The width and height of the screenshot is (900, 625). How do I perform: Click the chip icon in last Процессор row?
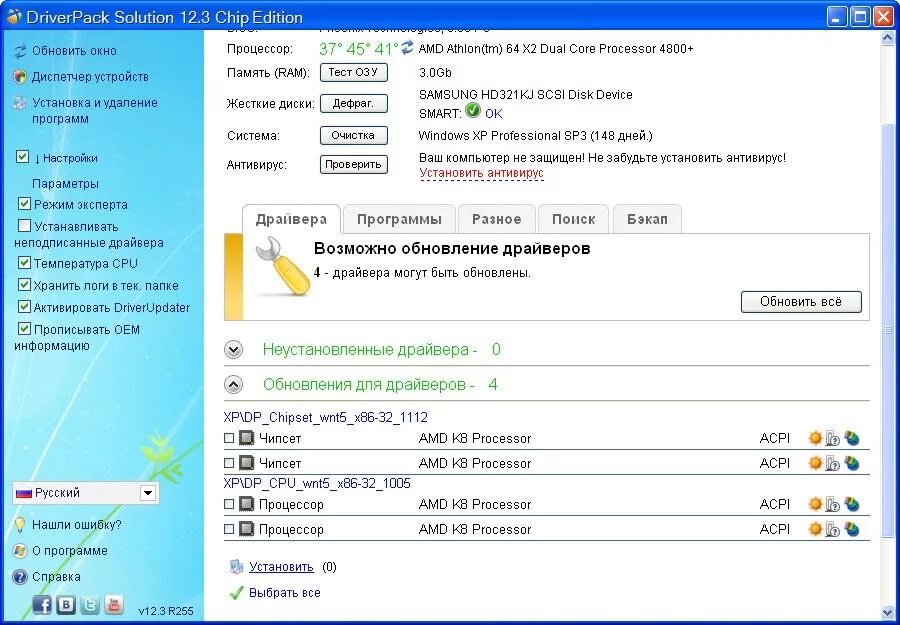[246, 529]
